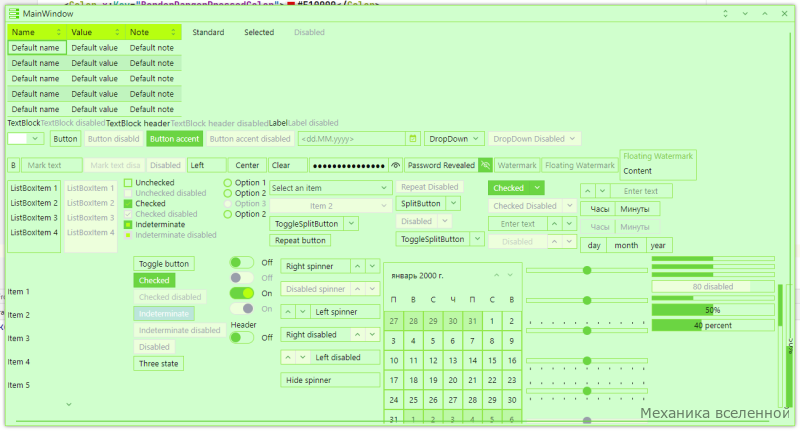
Task: Click the 40 percent progress bar
Action: point(713,325)
